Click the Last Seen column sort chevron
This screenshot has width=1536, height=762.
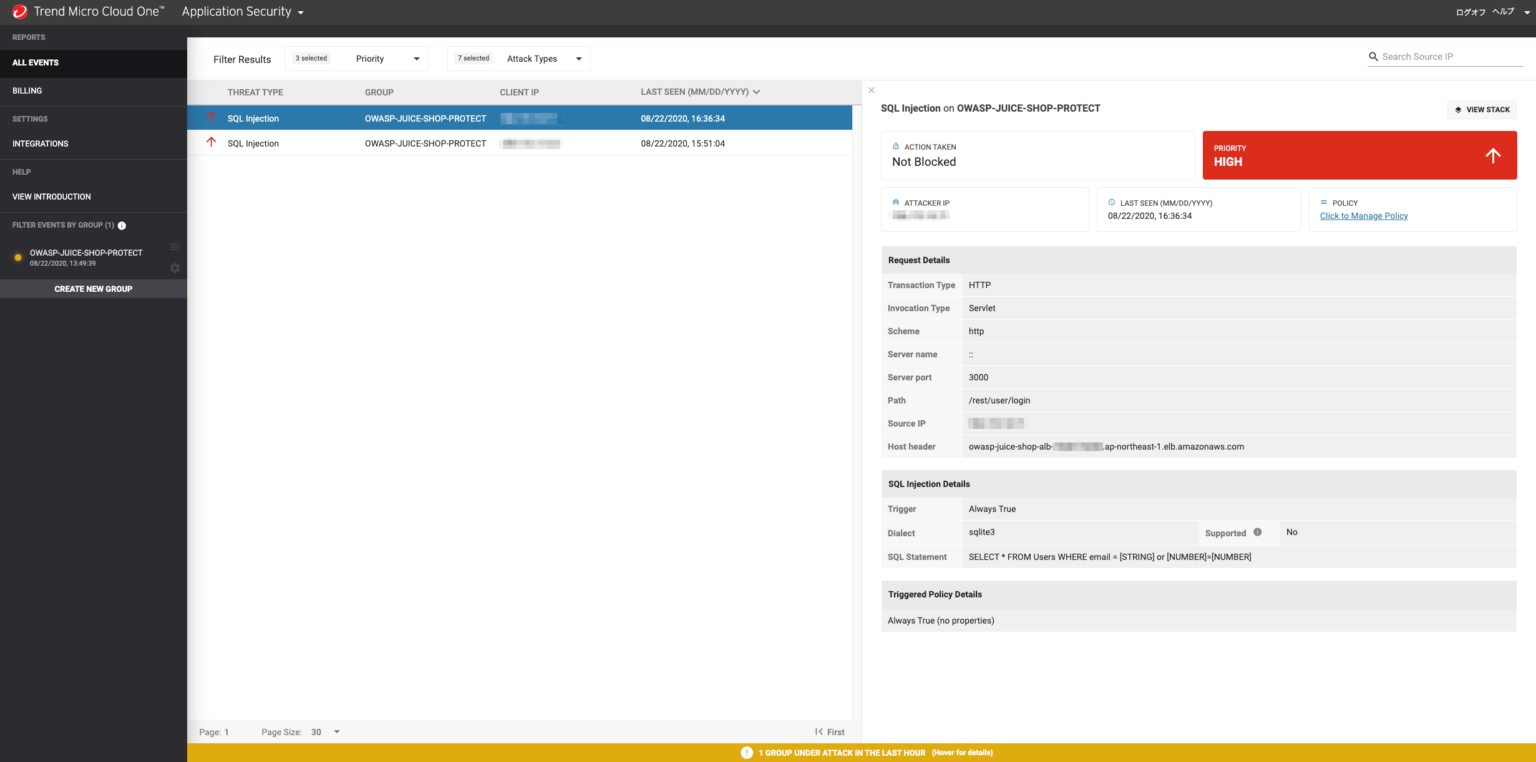(756, 91)
